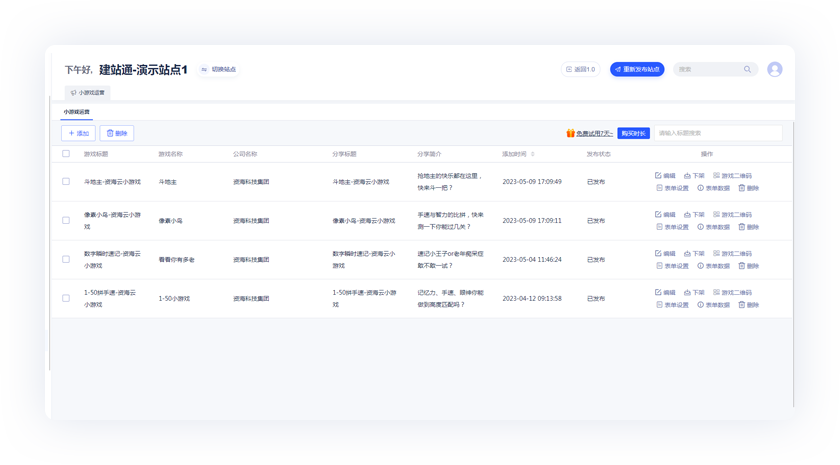The width and height of the screenshot is (840, 465).
Task: Click 编辑 icon for 斗地主 row
Action: click(658, 176)
